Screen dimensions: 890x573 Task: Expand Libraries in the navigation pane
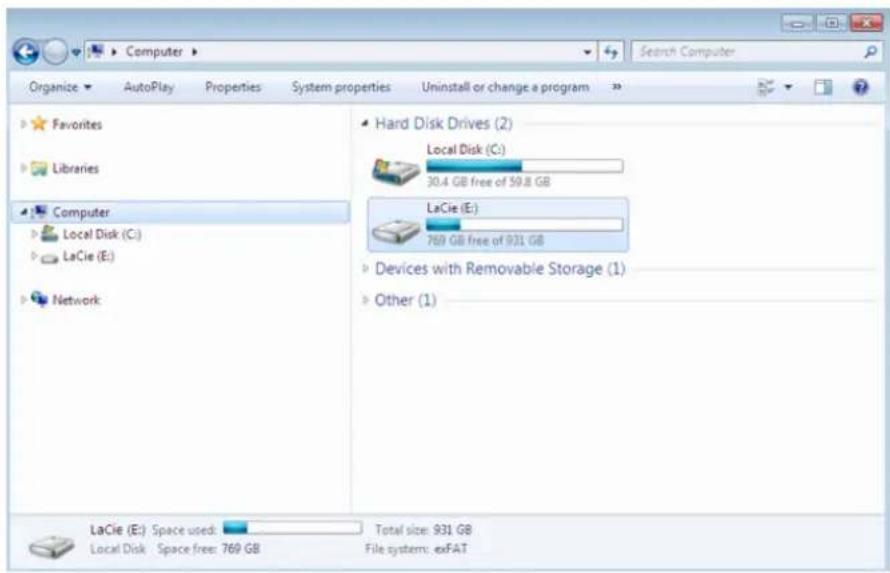pos(23,168)
